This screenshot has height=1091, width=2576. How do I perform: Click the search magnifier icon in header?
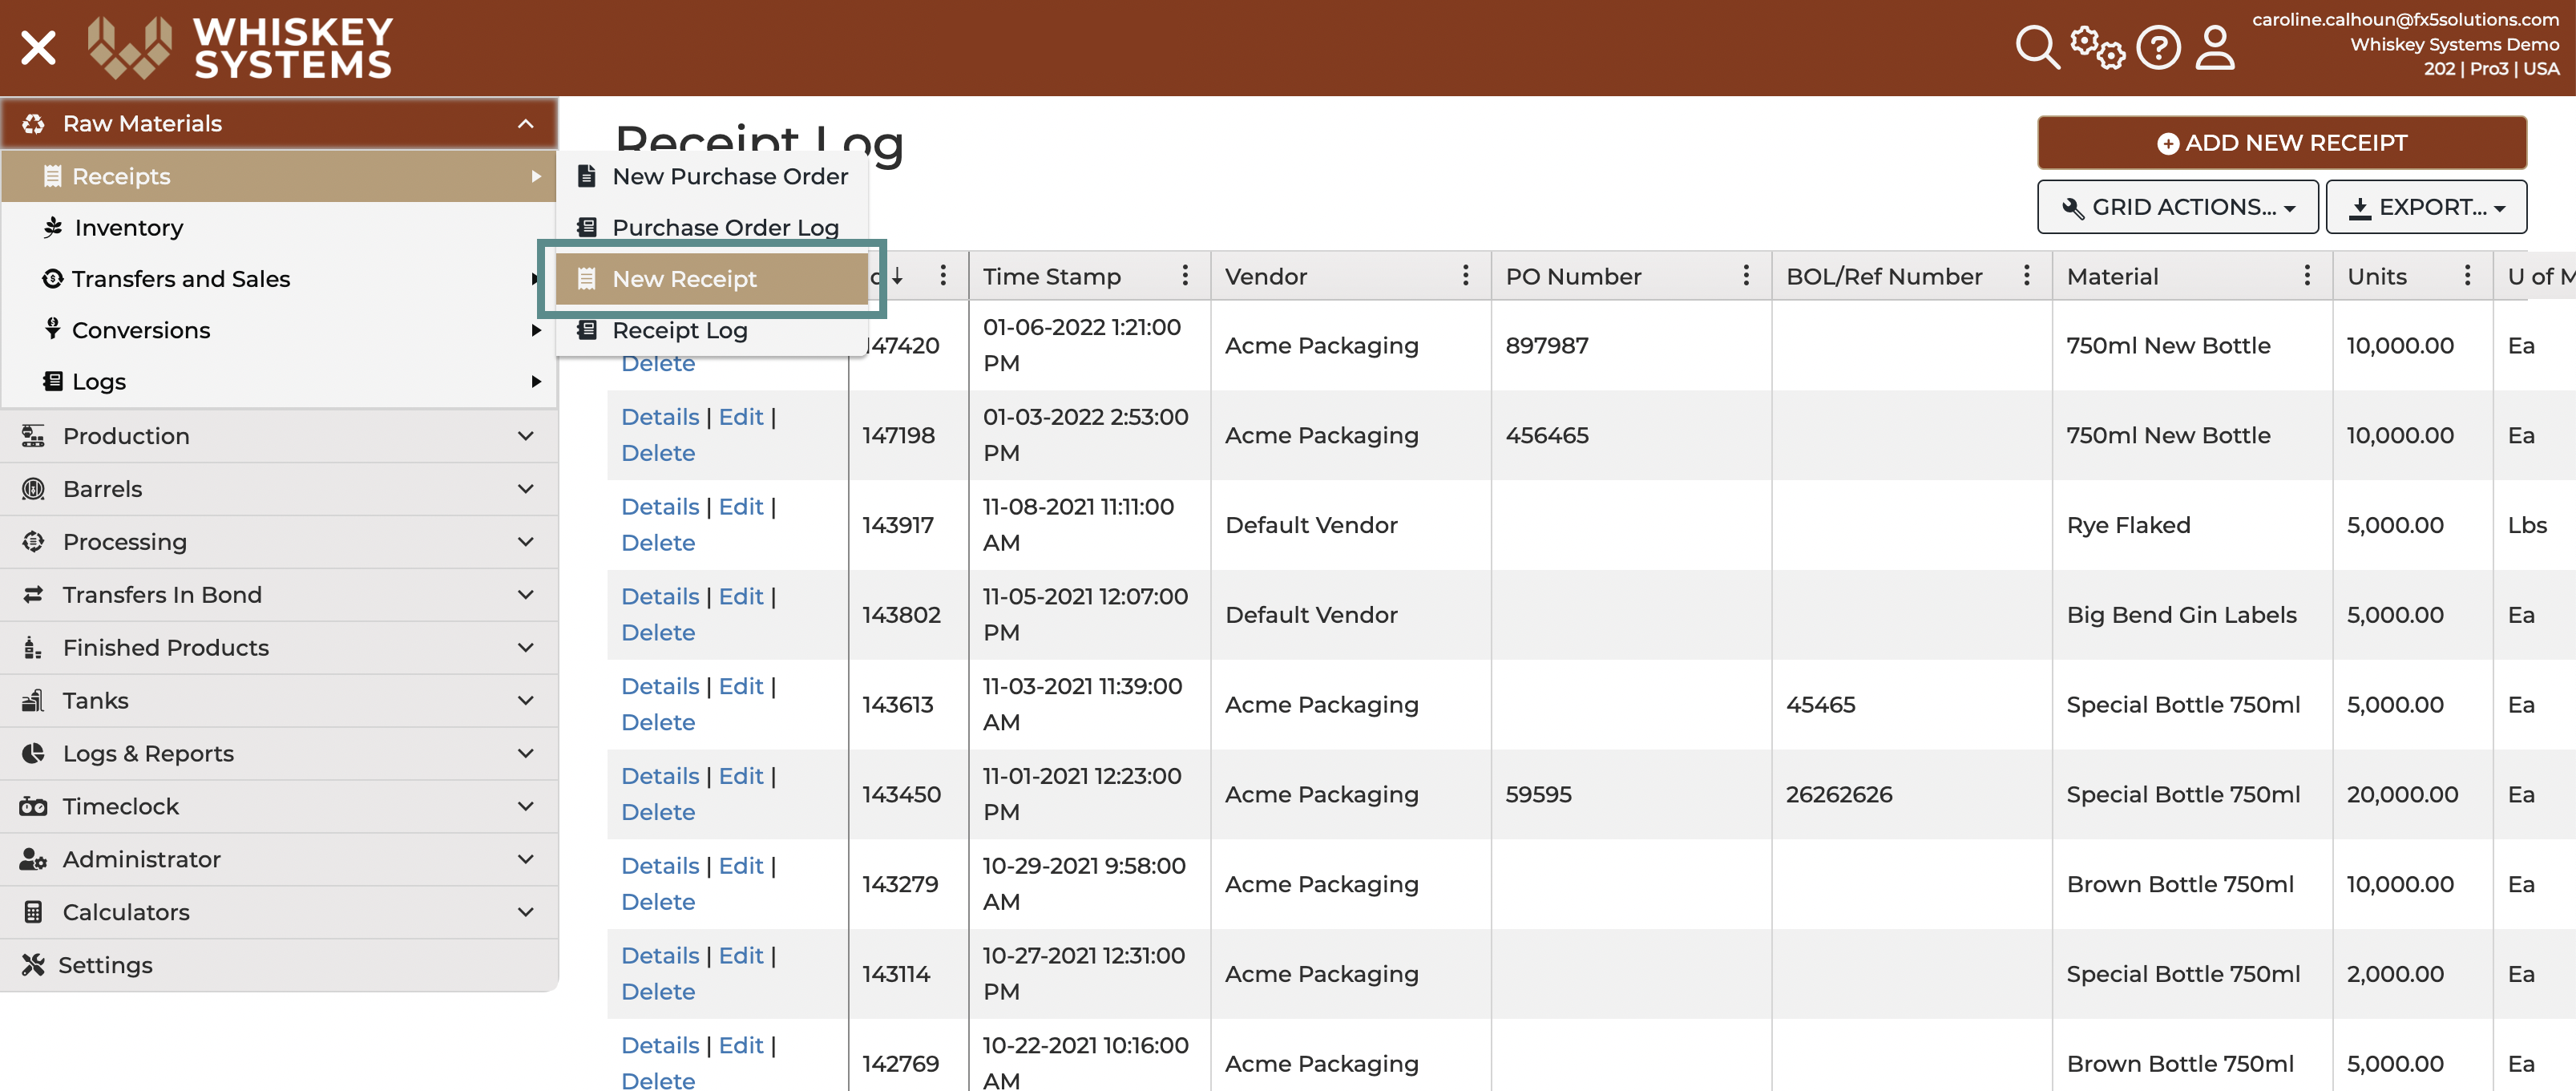2036,47
